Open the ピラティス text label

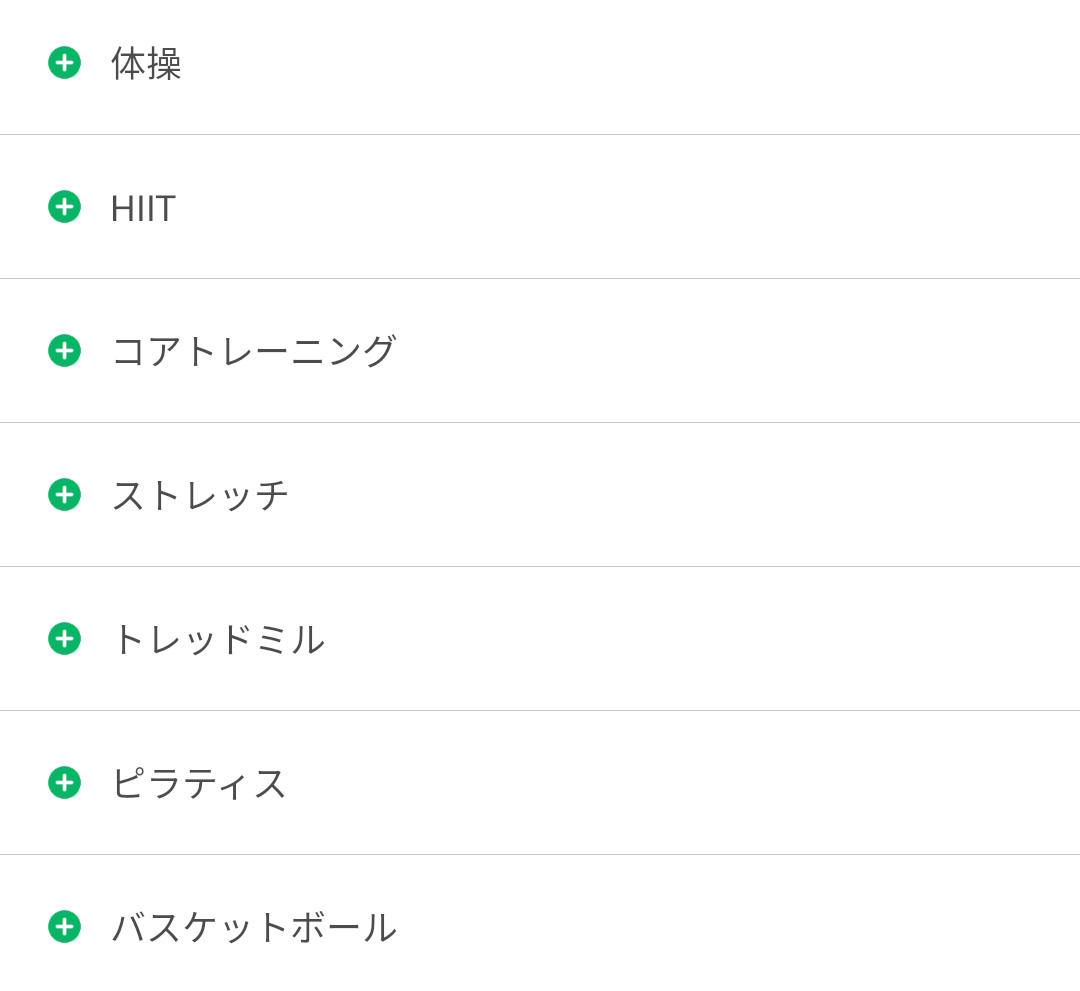coord(198,784)
